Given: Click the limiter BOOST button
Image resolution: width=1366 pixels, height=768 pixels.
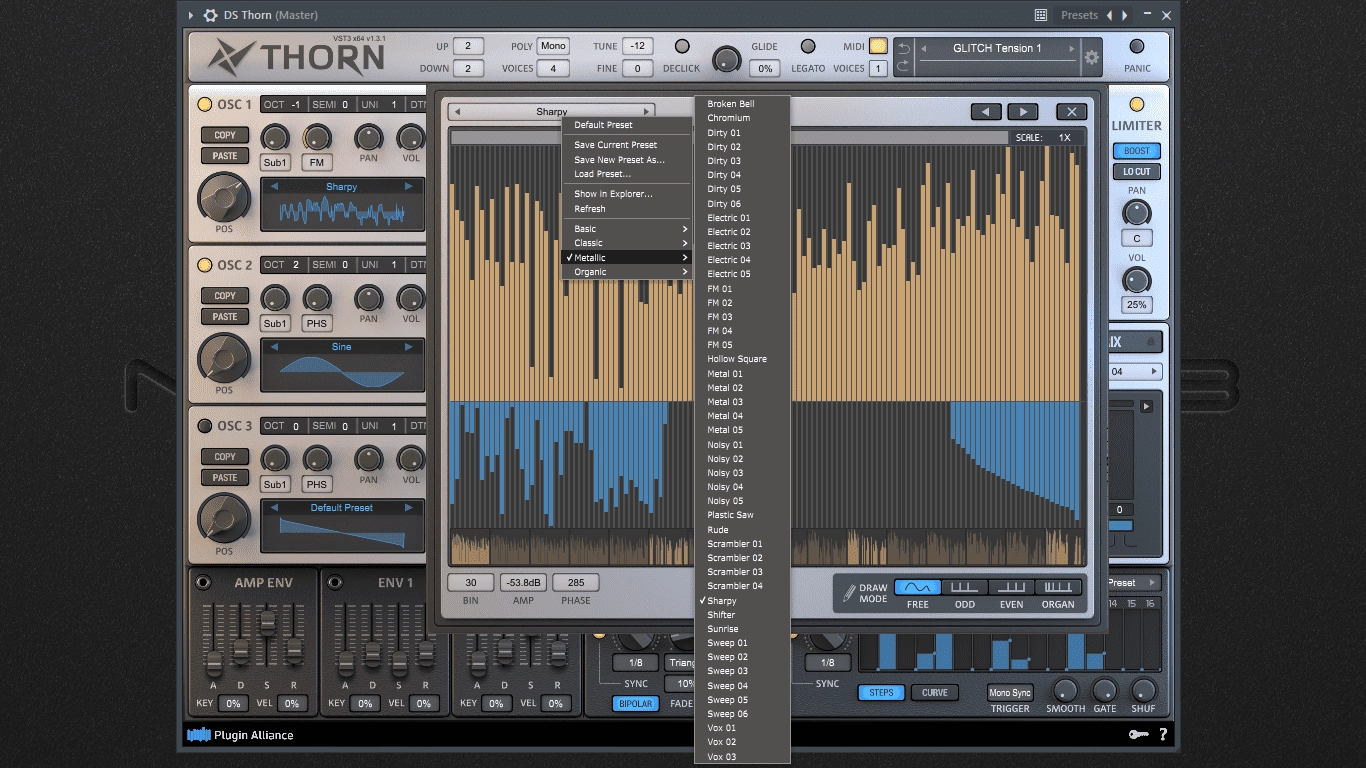Looking at the screenshot, I should (1136, 151).
